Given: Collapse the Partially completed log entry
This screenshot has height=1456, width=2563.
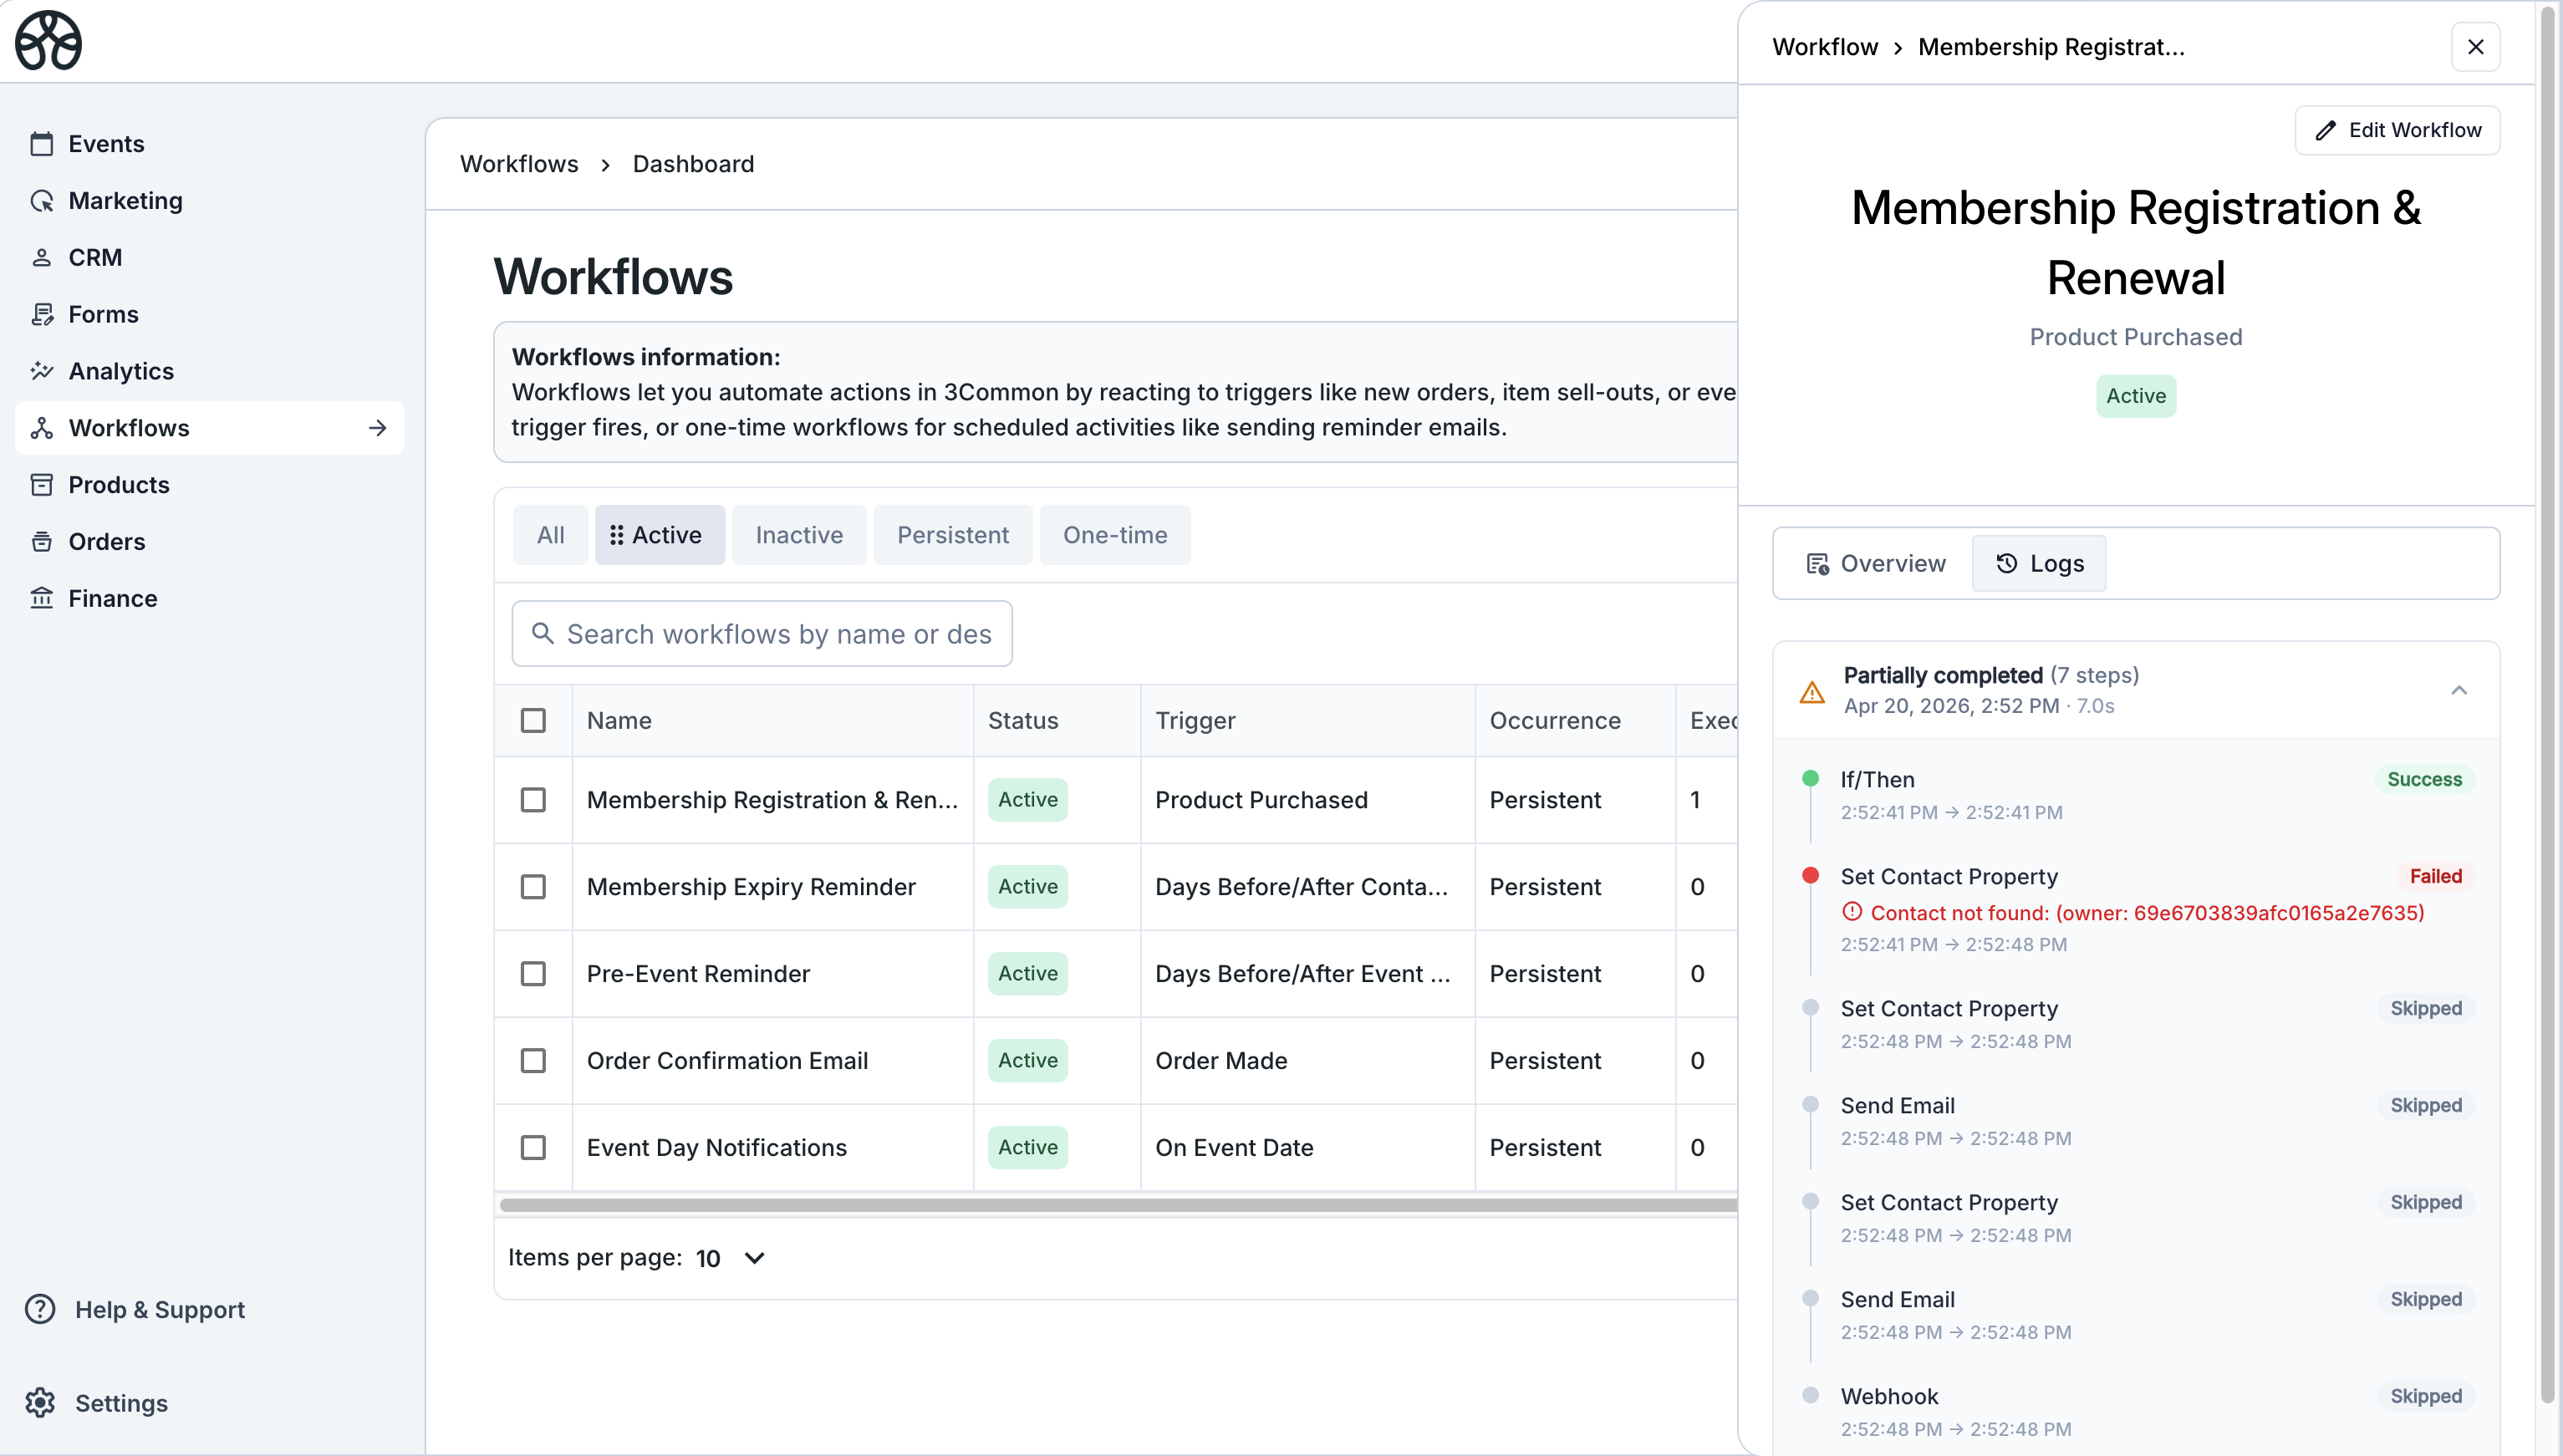Looking at the screenshot, I should [x=2458, y=690].
